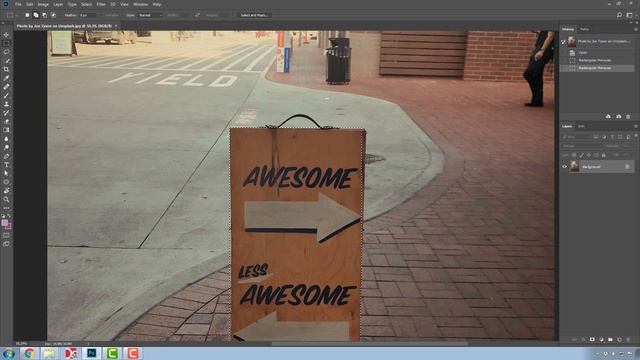640x360 pixels.
Task: Click the background color swatch
Action: tap(9, 227)
